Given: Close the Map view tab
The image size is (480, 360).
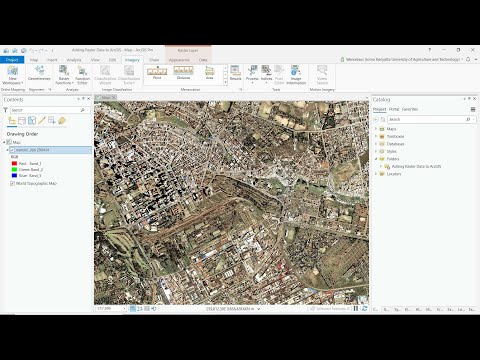Looking at the screenshot, I should (x=114, y=97).
